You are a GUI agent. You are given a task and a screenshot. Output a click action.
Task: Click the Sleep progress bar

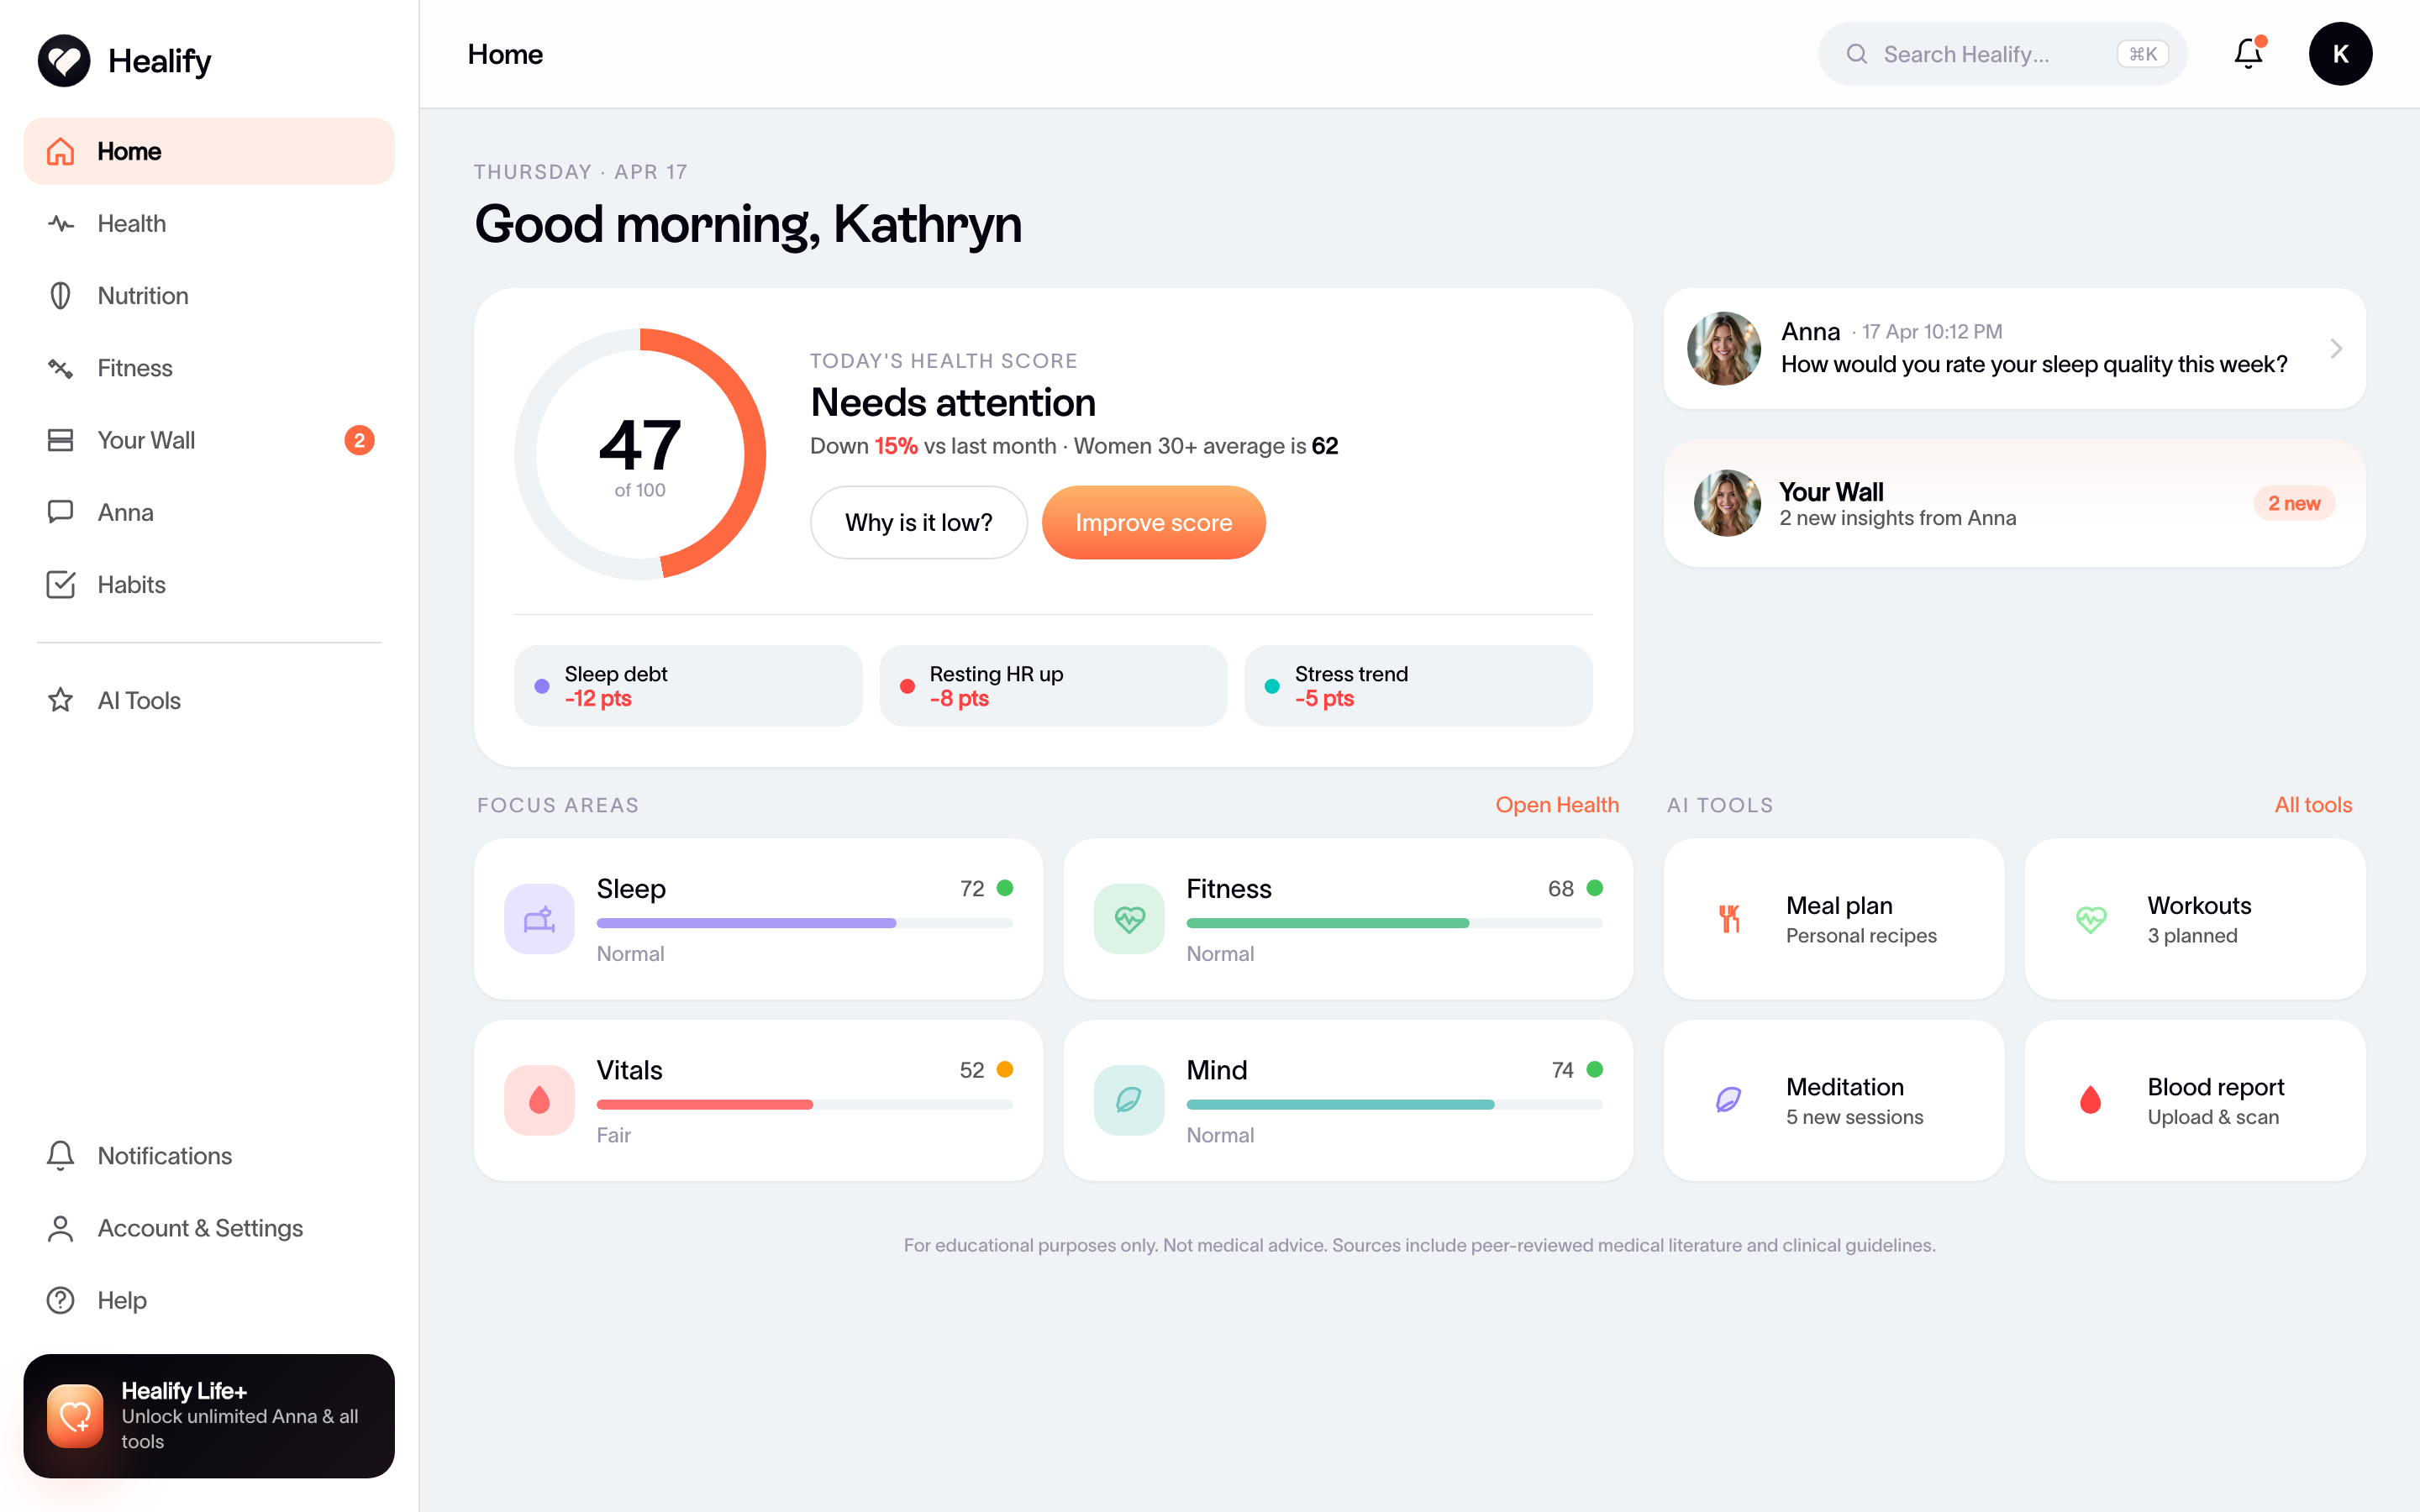[x=805, y=923]
